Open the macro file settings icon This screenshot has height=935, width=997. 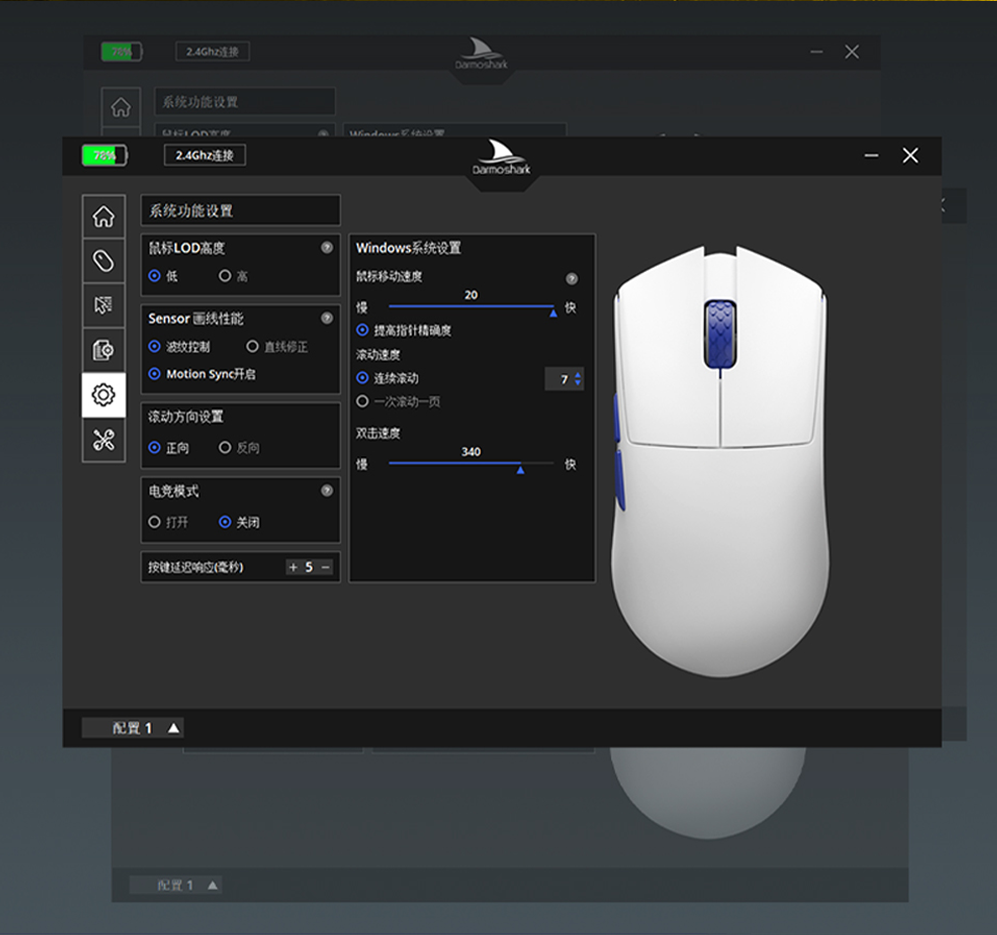[x=103, y=350]
